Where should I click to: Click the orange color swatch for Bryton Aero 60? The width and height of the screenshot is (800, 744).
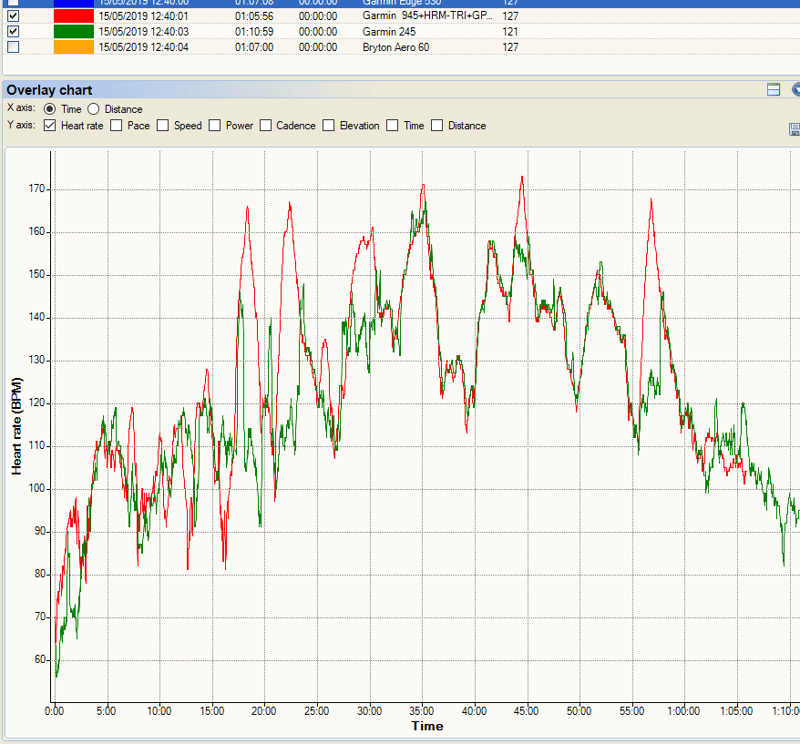tap(73, 47)
